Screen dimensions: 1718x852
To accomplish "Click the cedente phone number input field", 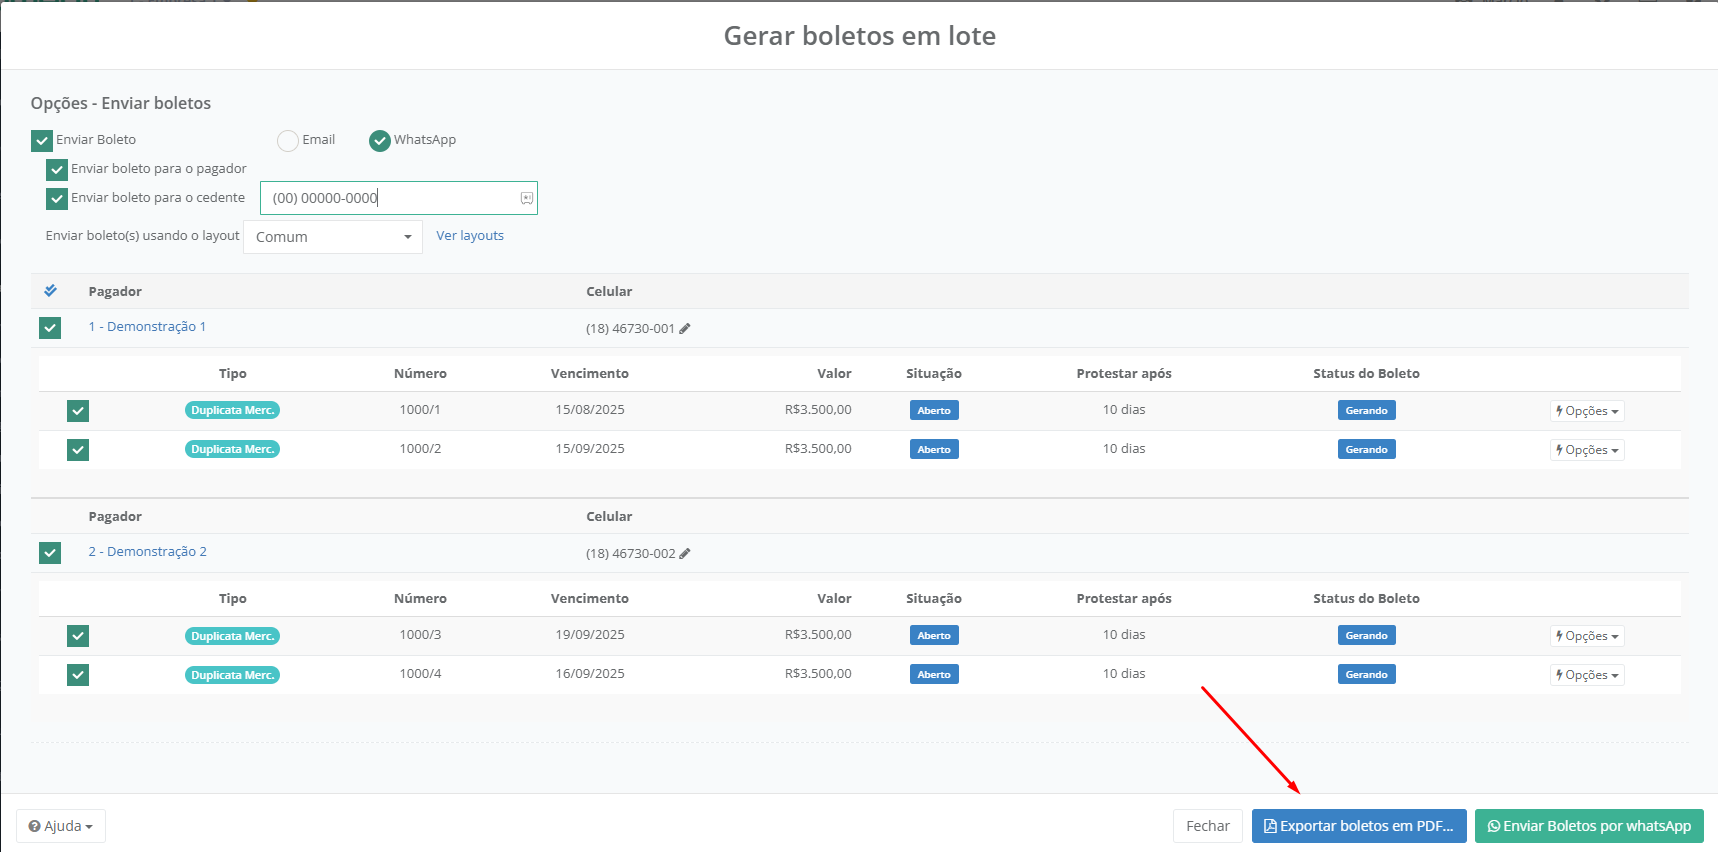I will (x=390, y=198).
